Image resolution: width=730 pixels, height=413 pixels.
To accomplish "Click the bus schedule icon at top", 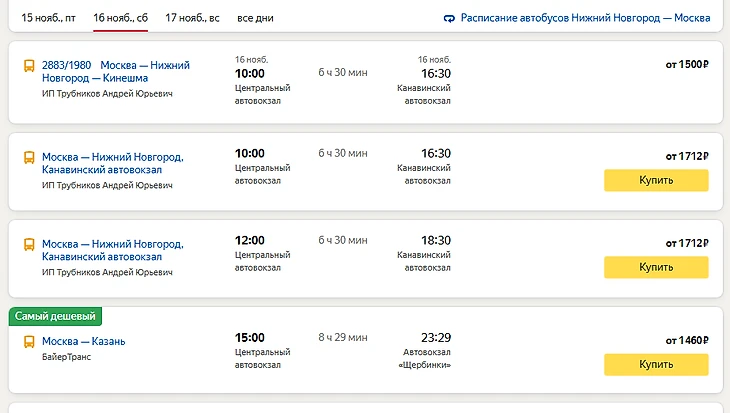I will pyautogui.click(x=449, y=19).
